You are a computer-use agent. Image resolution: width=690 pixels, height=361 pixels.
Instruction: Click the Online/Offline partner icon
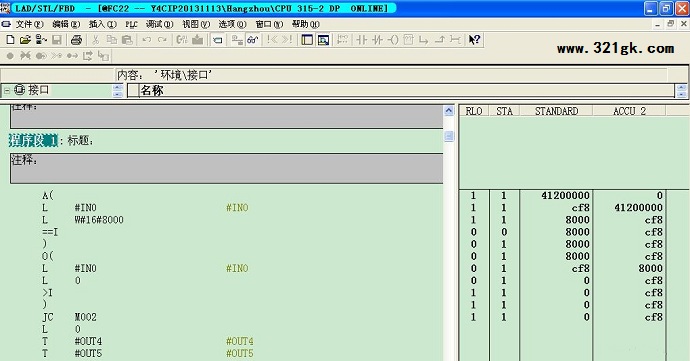(x=41, y=40)
